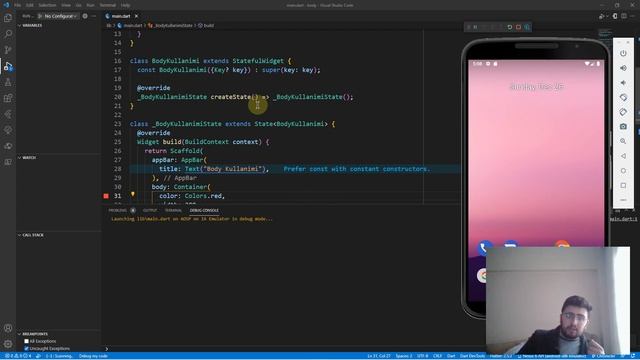This screenshot has height=360, width=640.
Task: Open DevTools from the debug toolbar
Action: pyautogui.click(x=527, y=27)
